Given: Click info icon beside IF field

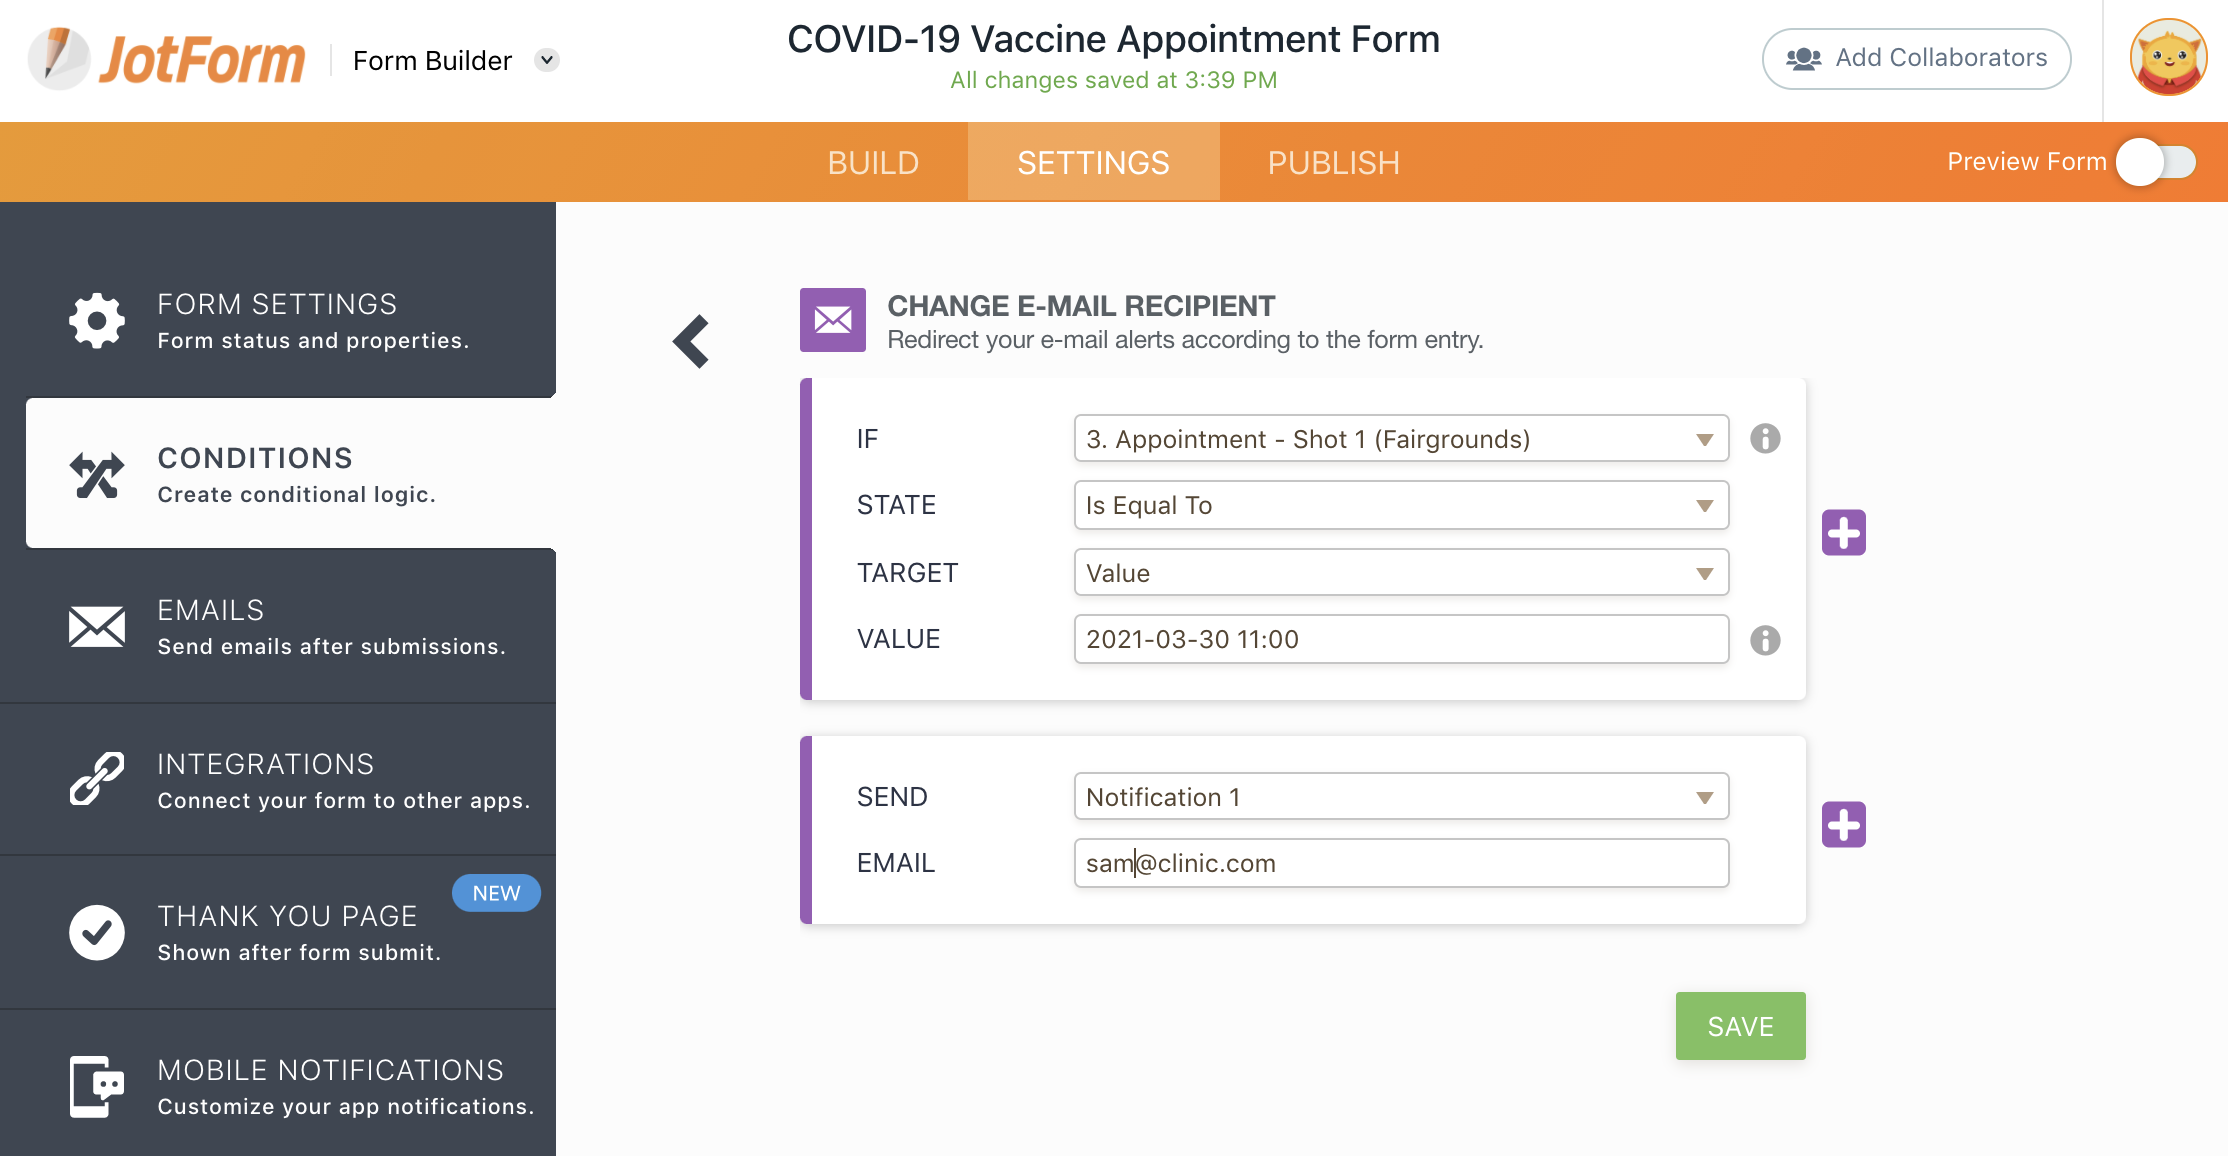Looking at the screenshot, I should tap(1765, 438).
